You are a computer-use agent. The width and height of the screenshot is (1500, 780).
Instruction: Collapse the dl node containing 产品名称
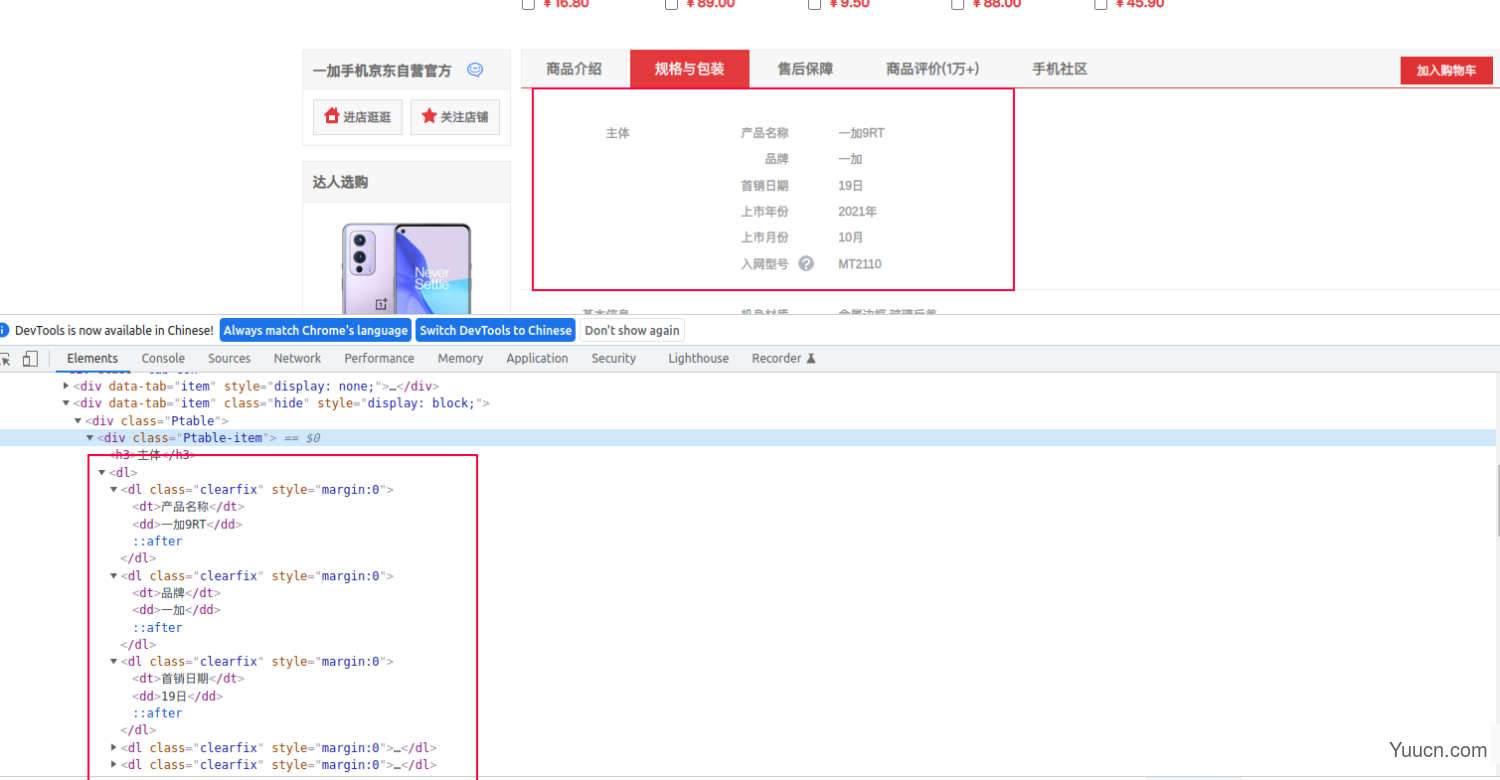click(113, 490)
